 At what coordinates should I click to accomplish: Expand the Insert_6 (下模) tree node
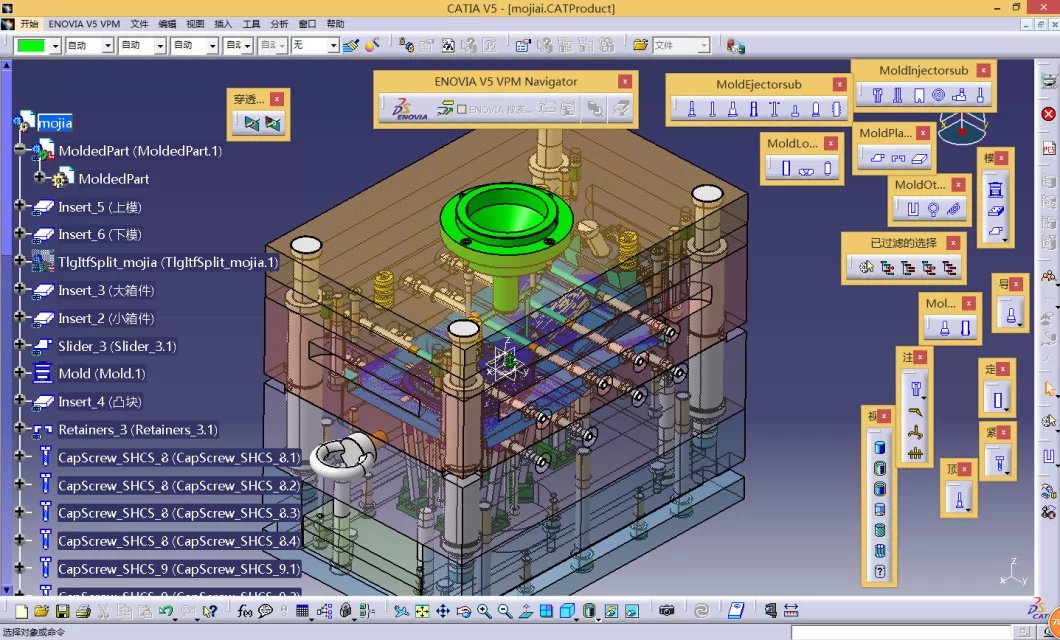(x=19, y=232)
